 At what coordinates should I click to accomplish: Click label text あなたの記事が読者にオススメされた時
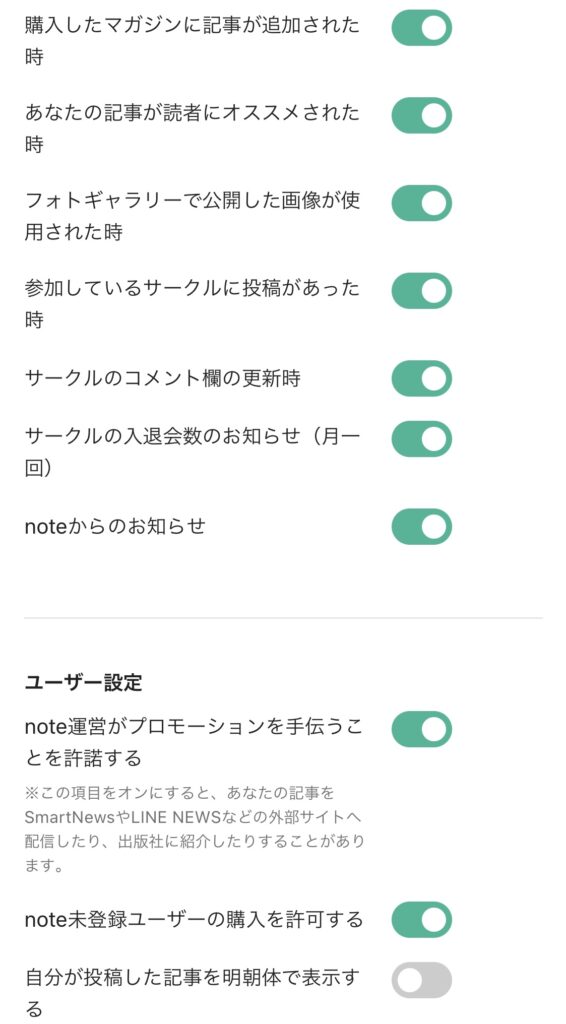(x=192, y=129)
